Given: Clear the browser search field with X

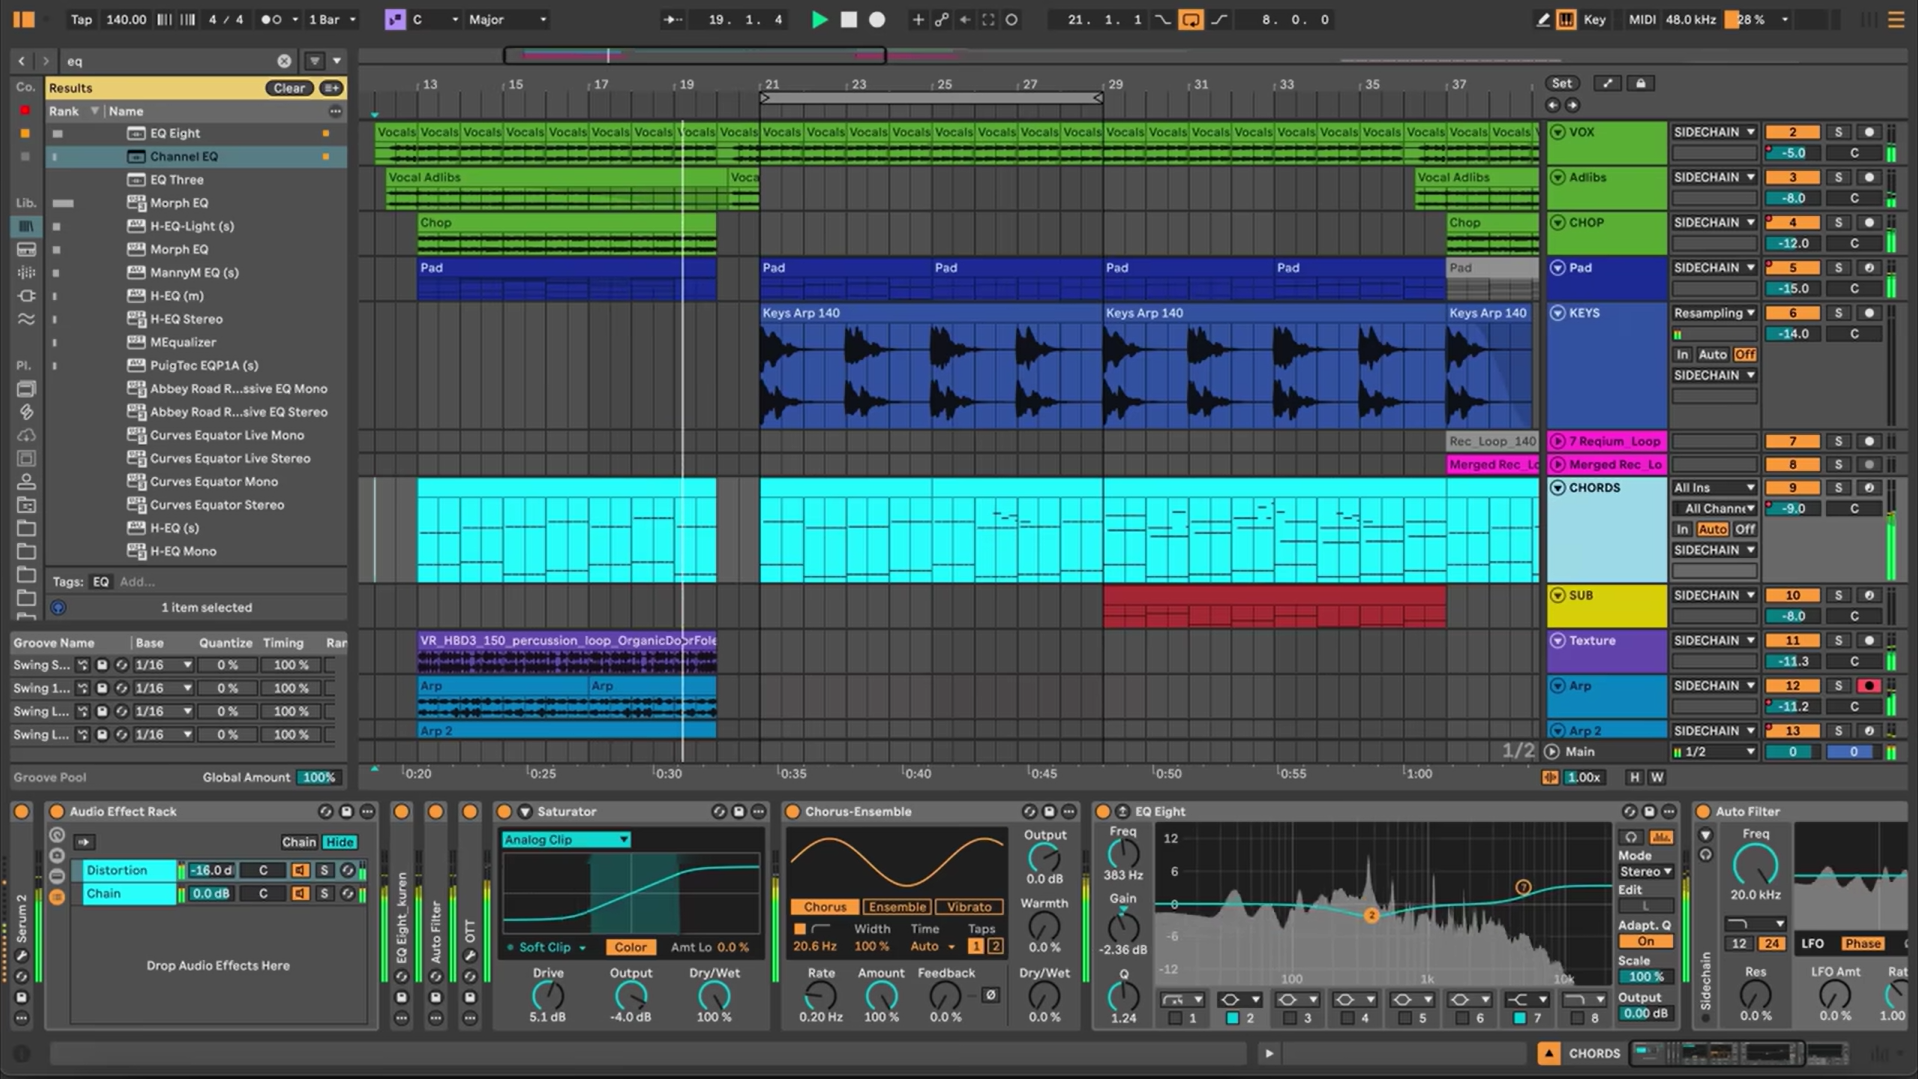Looking at the screenshot, I should (x=284, y=61).
